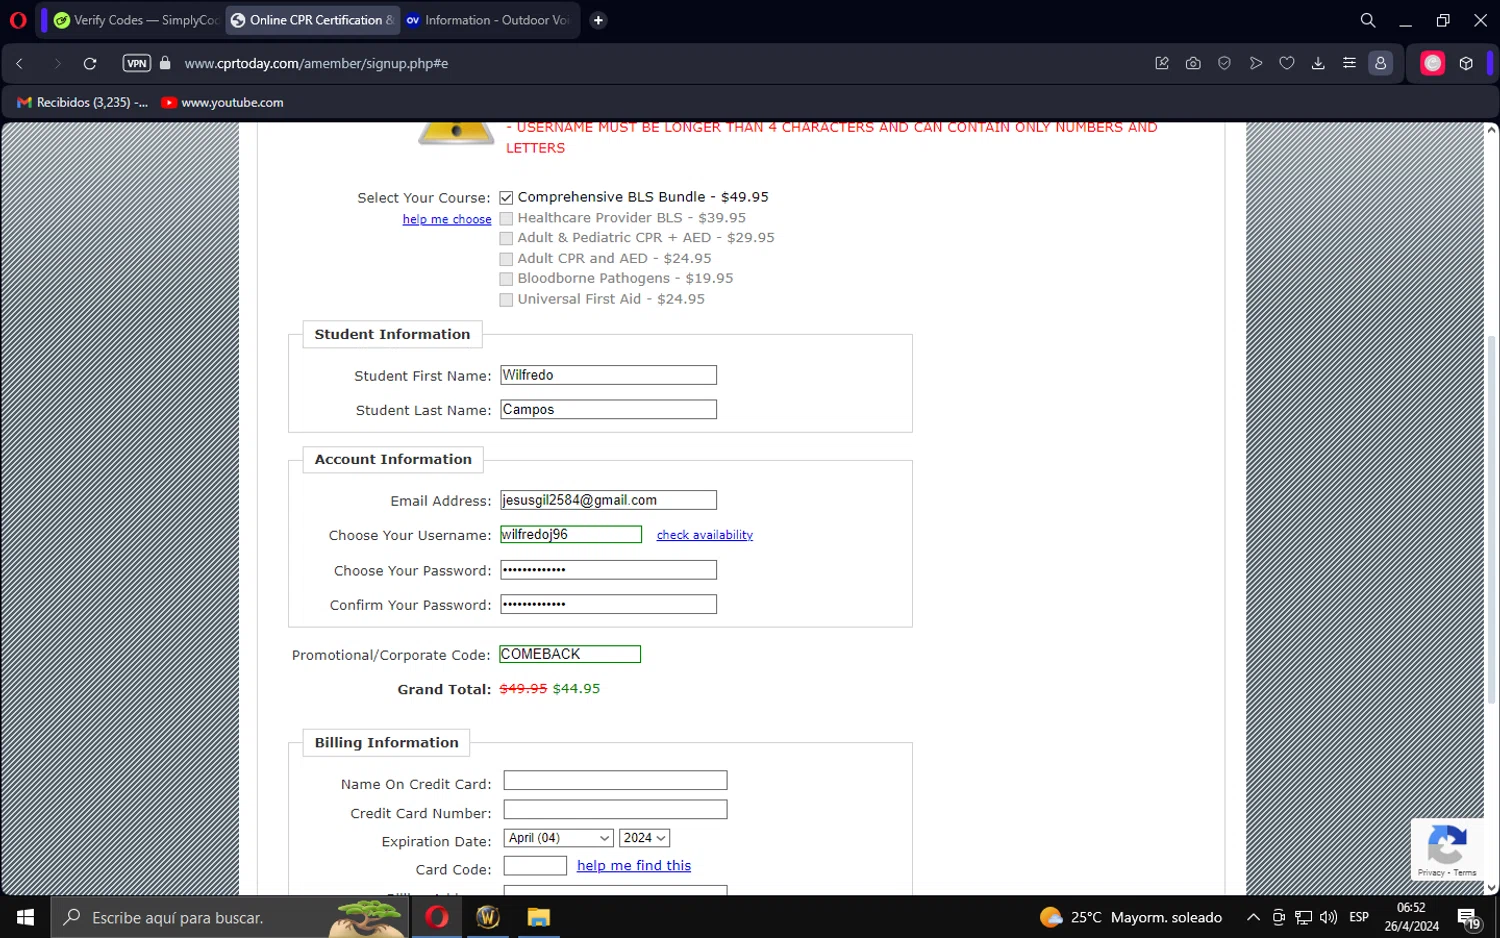This screenshot has width=1500, height=938.
Task: Open the notifications center icon
Action: (x=1468, y=918)
